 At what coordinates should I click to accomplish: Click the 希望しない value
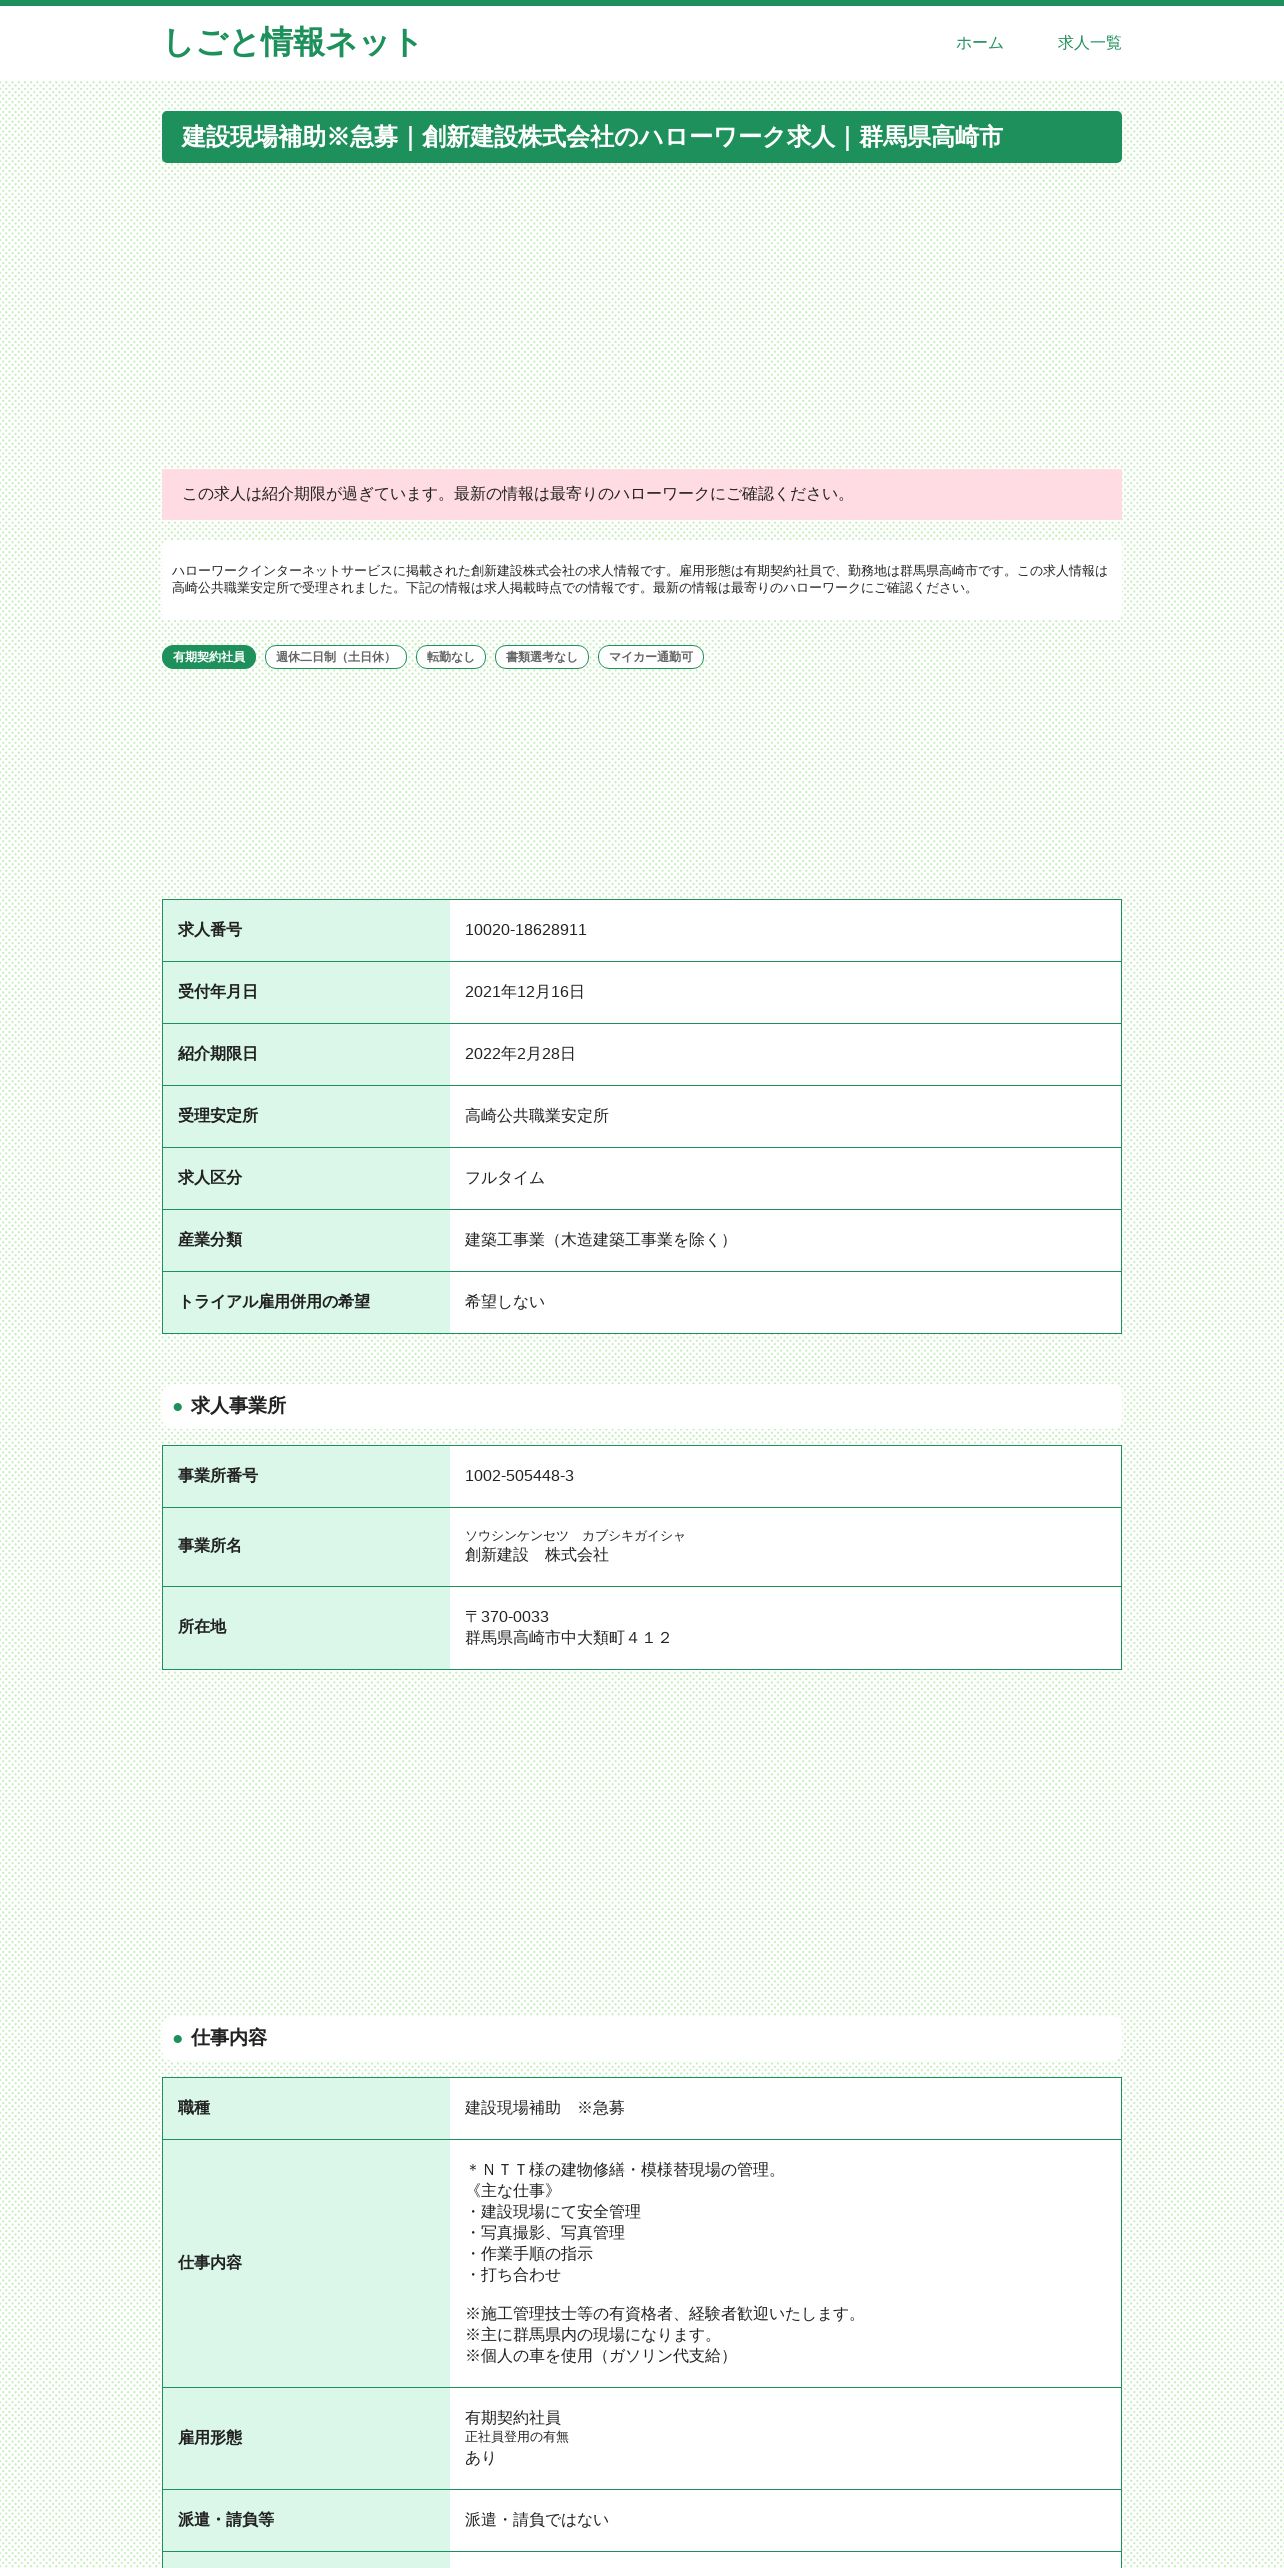point(505,1302)
